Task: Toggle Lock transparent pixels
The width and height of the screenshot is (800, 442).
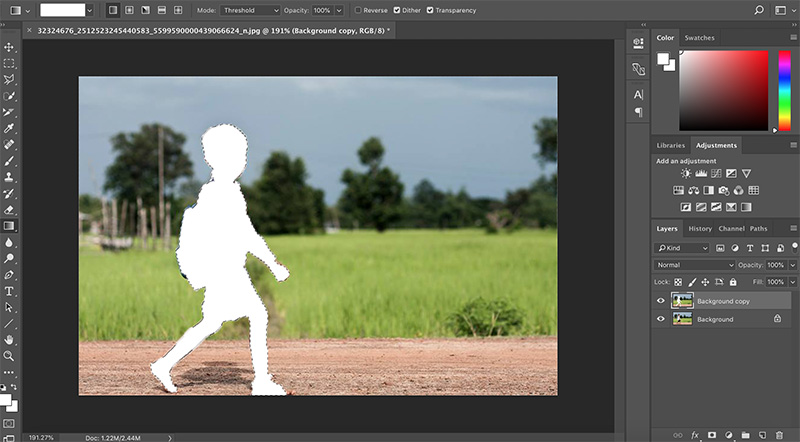Action: pyautogui.click(x=678, y=282)
